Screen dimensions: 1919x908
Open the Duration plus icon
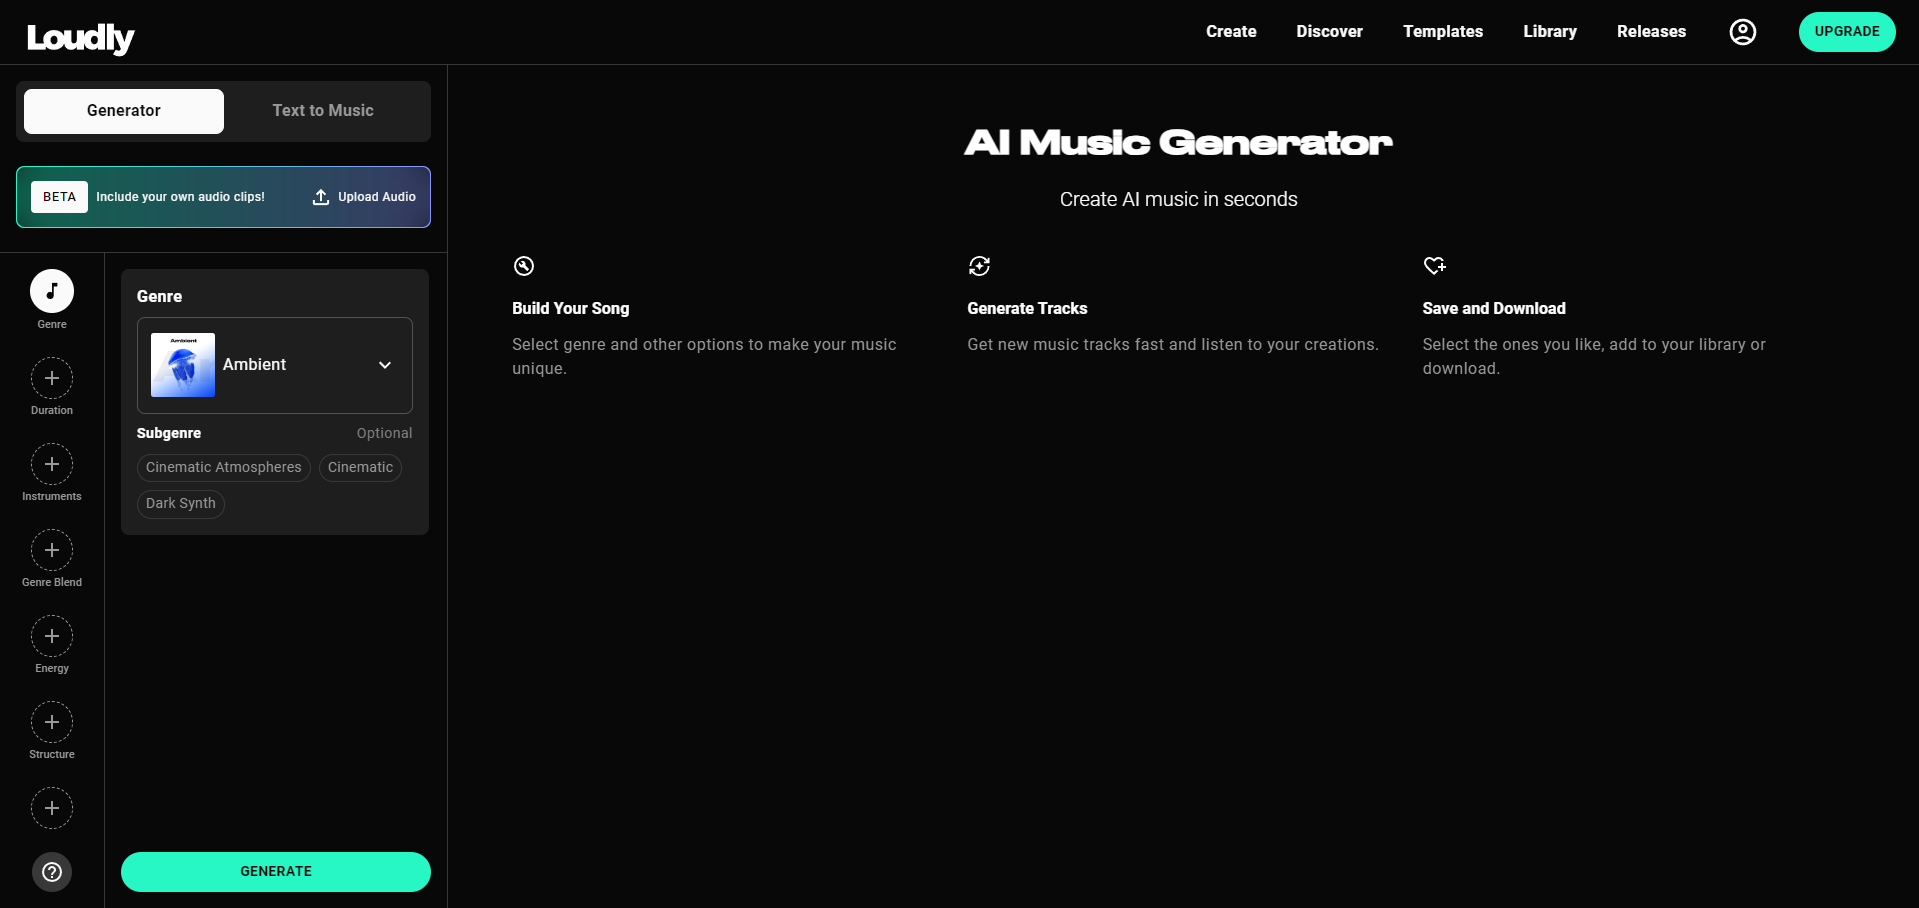52,378
